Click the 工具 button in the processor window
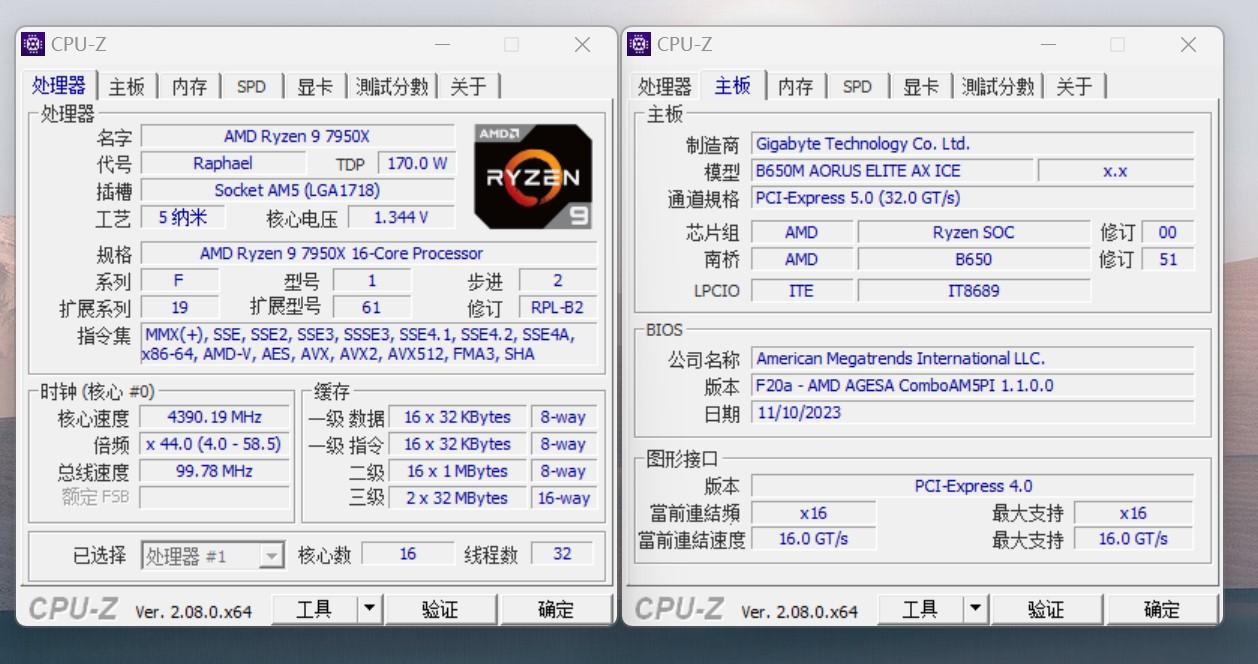Image resolution: width=1258 pixels, height=664 pixels. [x=314, y=609]
